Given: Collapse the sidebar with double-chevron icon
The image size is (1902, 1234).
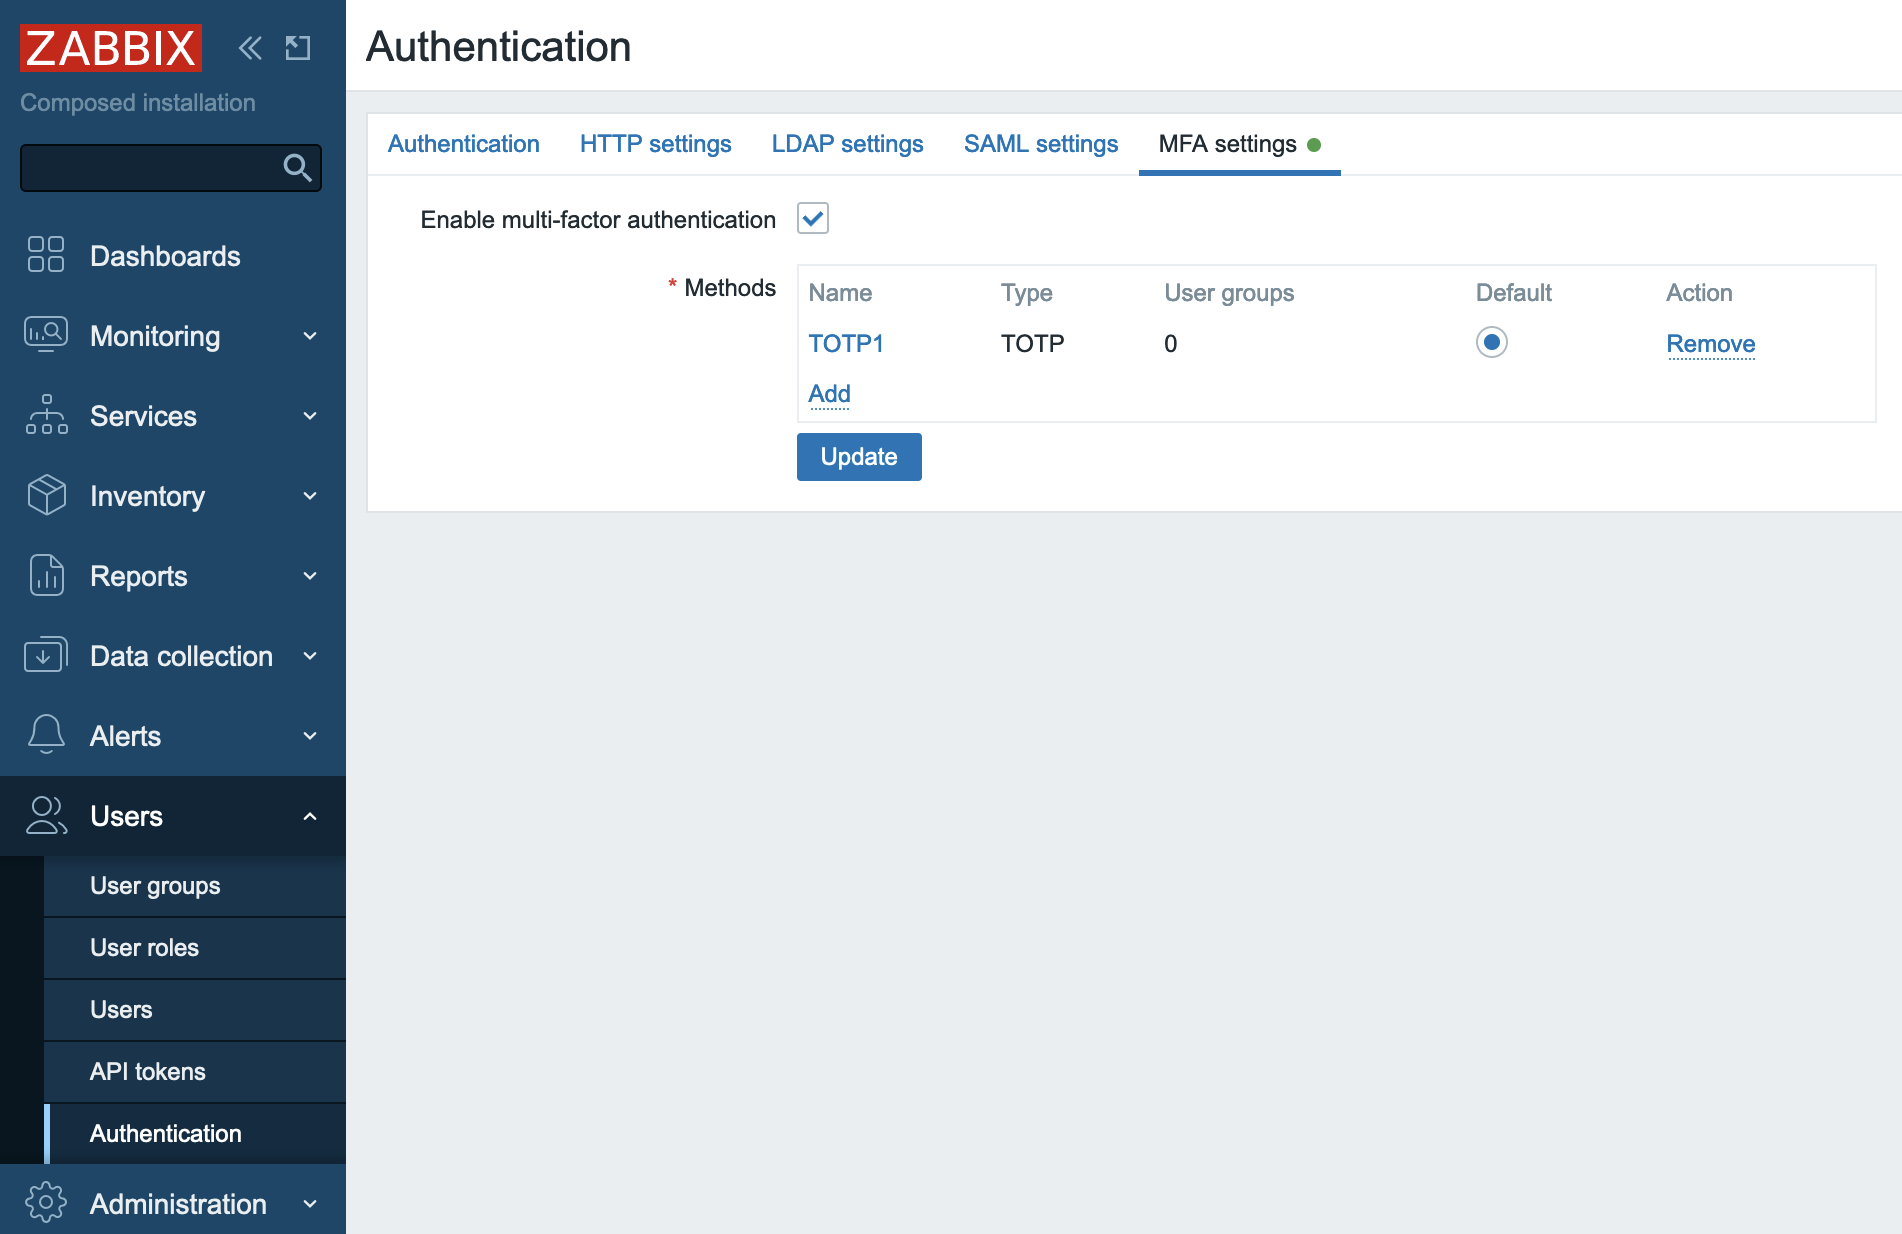Looking at the screenshot, I should pos(248,47).
